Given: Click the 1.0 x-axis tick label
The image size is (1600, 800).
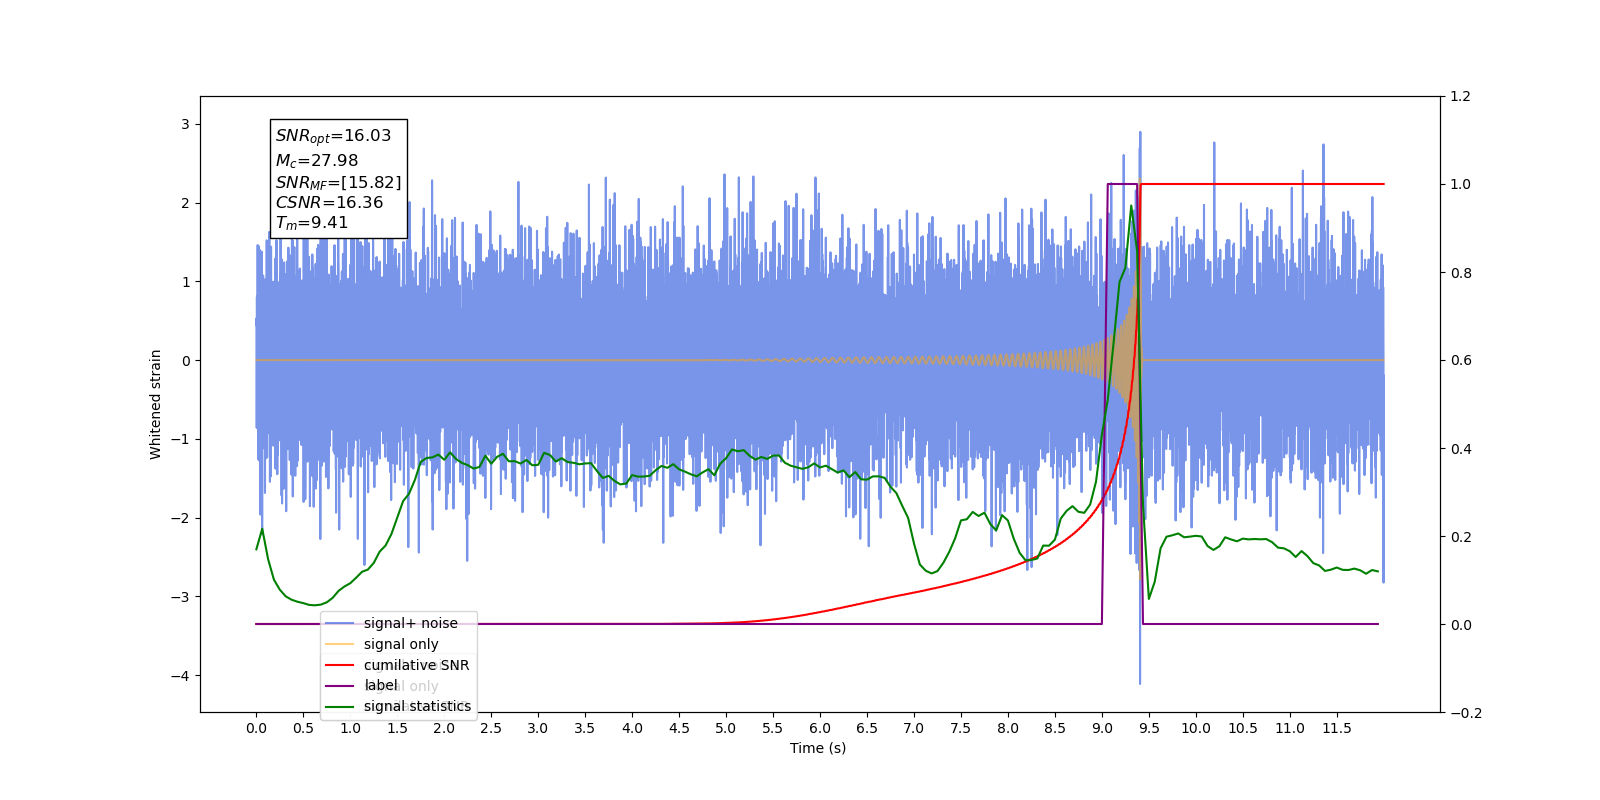Looking at the screenshot, I should 350,728.
